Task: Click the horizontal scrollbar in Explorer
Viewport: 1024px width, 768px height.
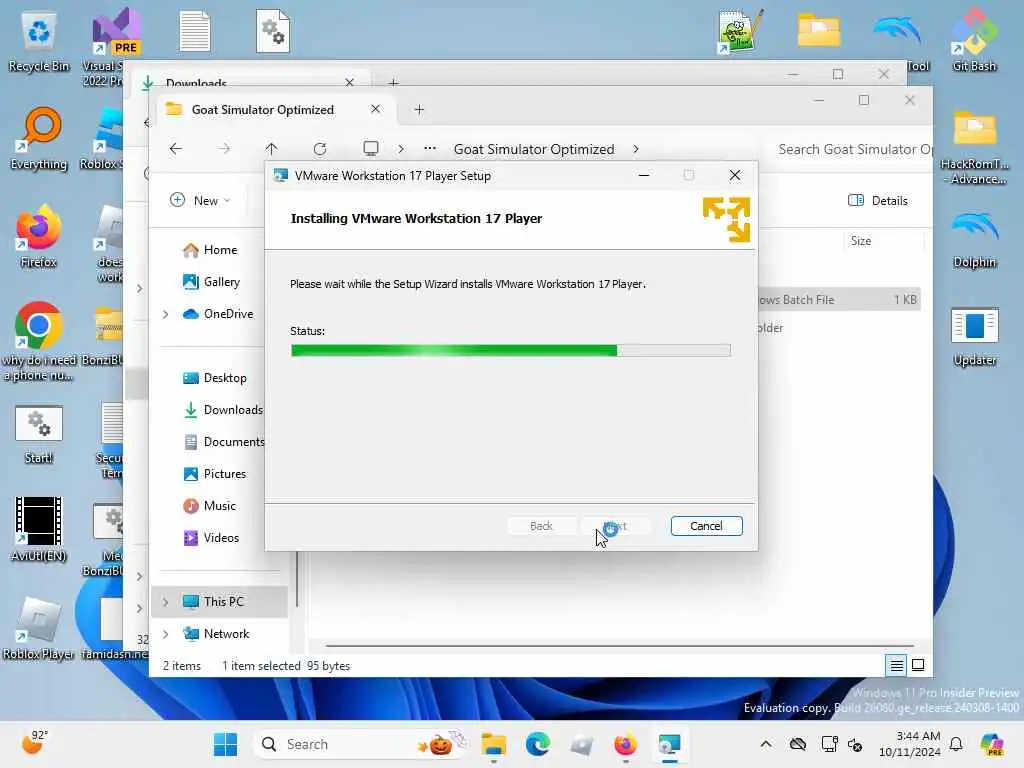Action: coord(619,645)
